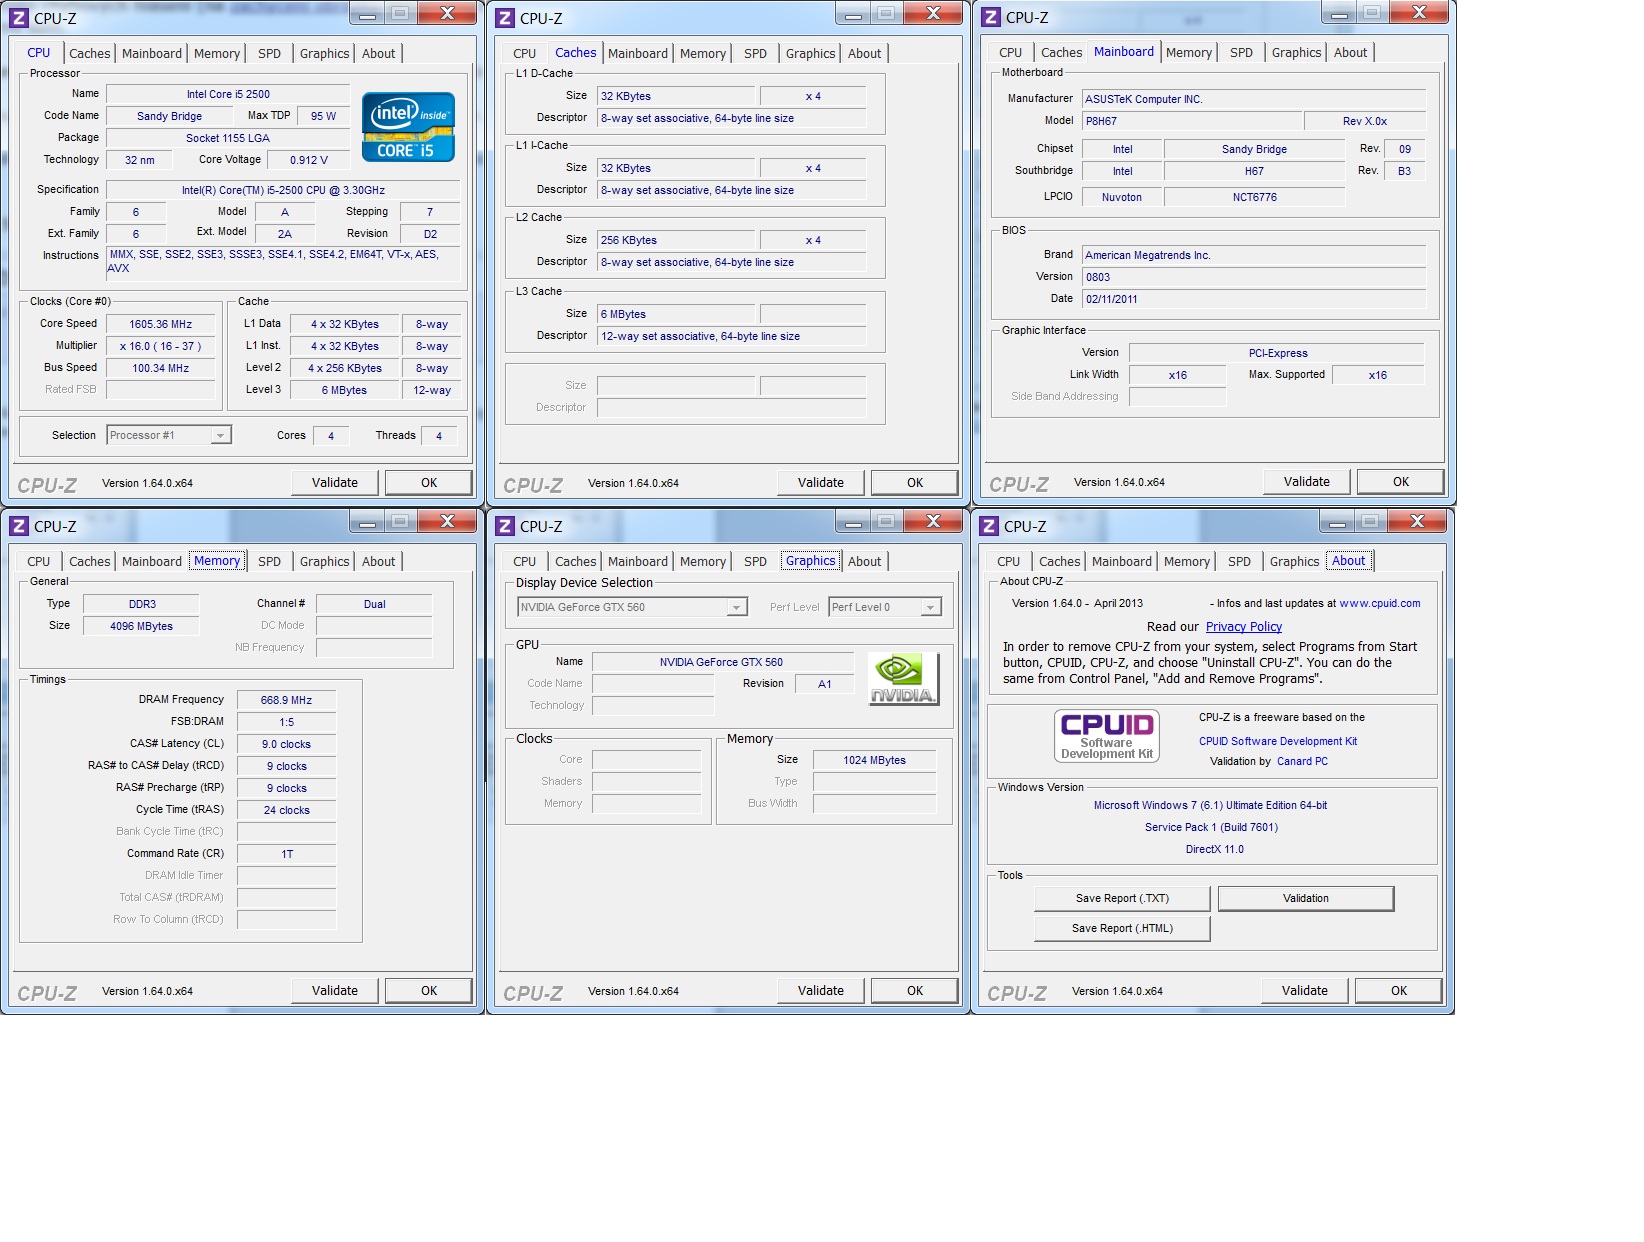Click CPU-Z title icon in Mainboard tab window
This screenshot has width=1644, height=1242.
991,17
